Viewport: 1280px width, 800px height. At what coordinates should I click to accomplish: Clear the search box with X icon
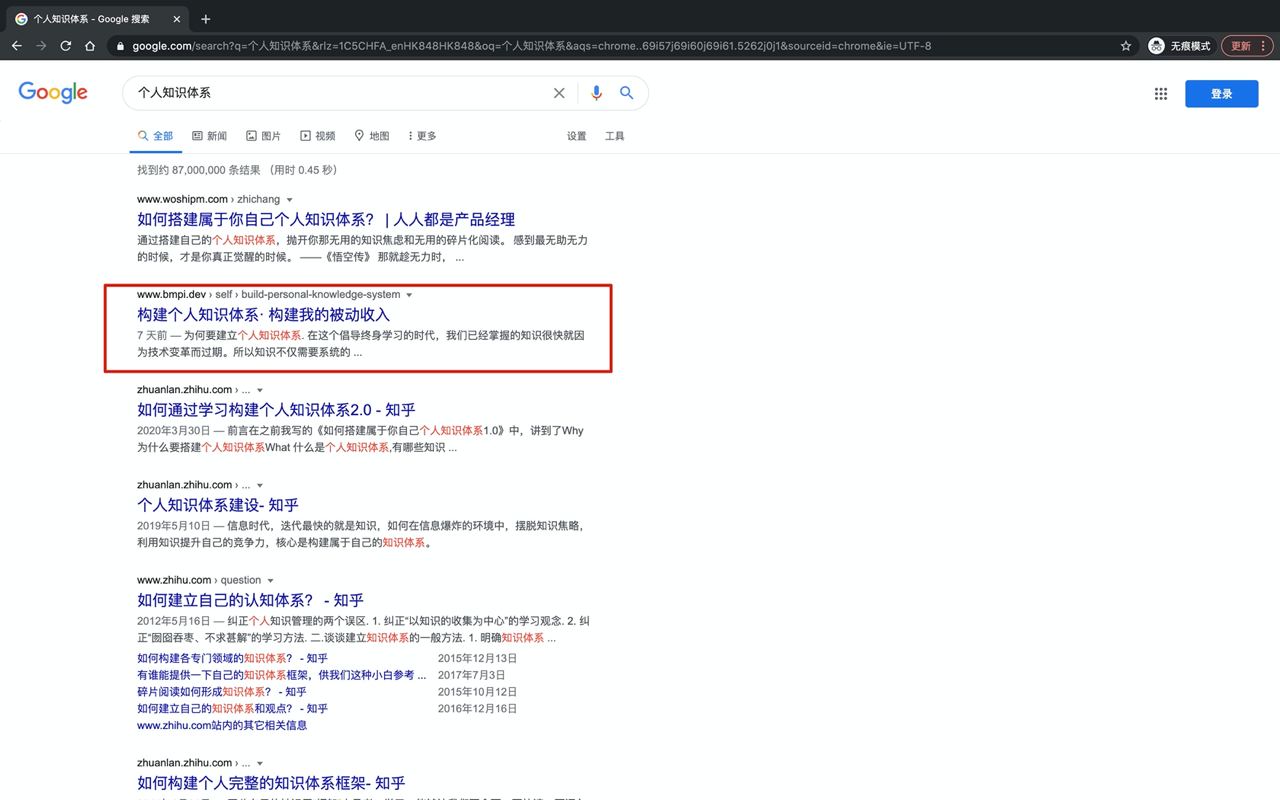tap(559, 93)
